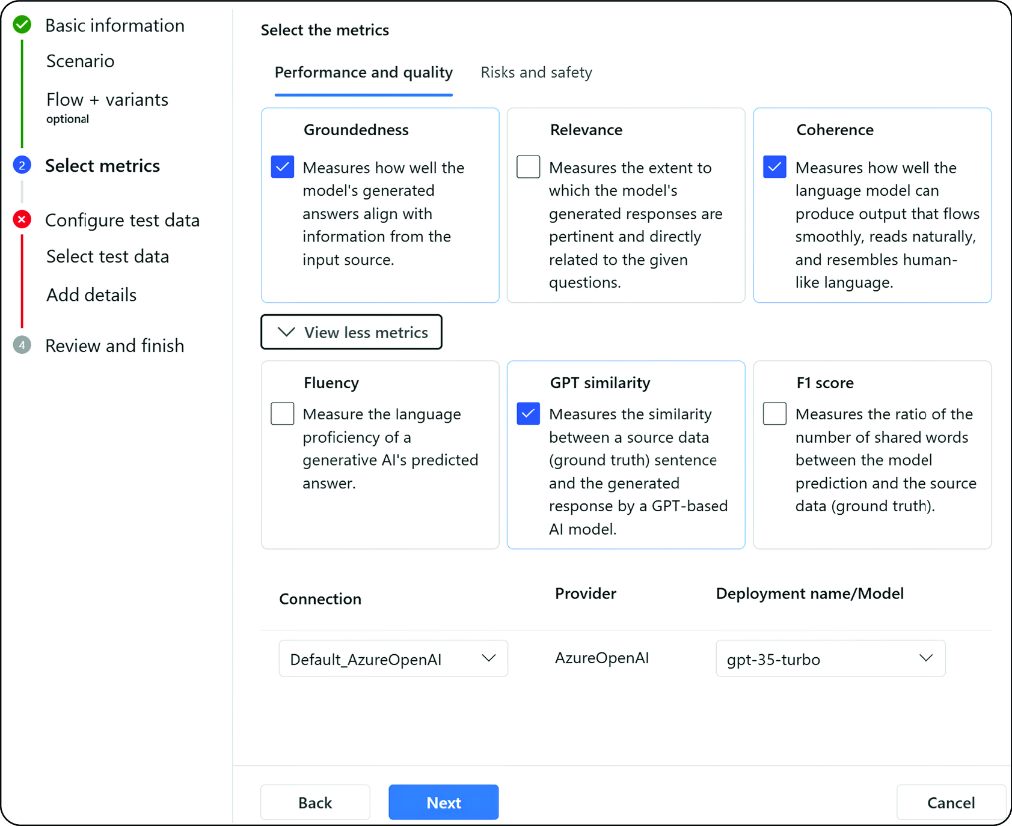Screen dimensions: 1012x826
Task: Click the blue step 2 circle icon
Action: coord(22,165)
